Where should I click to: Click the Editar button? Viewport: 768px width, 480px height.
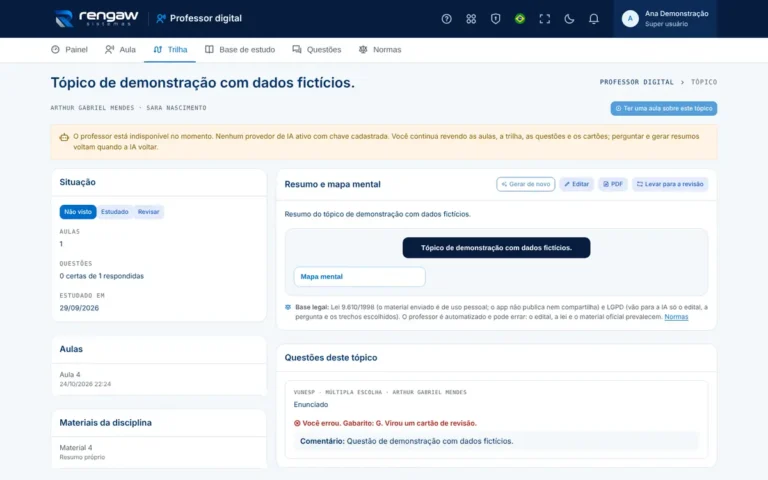tap(576, 184)
